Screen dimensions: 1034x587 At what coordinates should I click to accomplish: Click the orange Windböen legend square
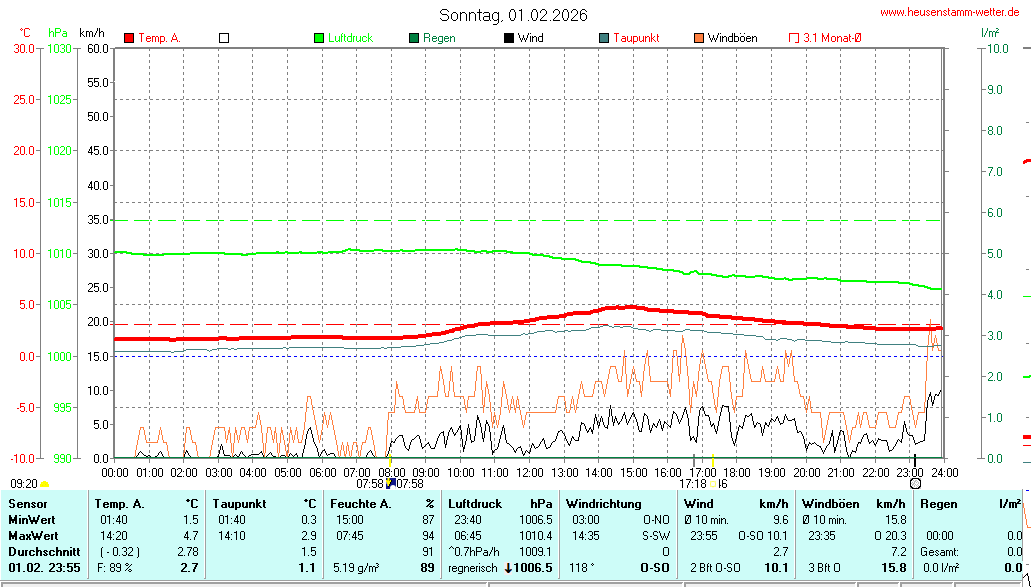[x=698, y=38]
